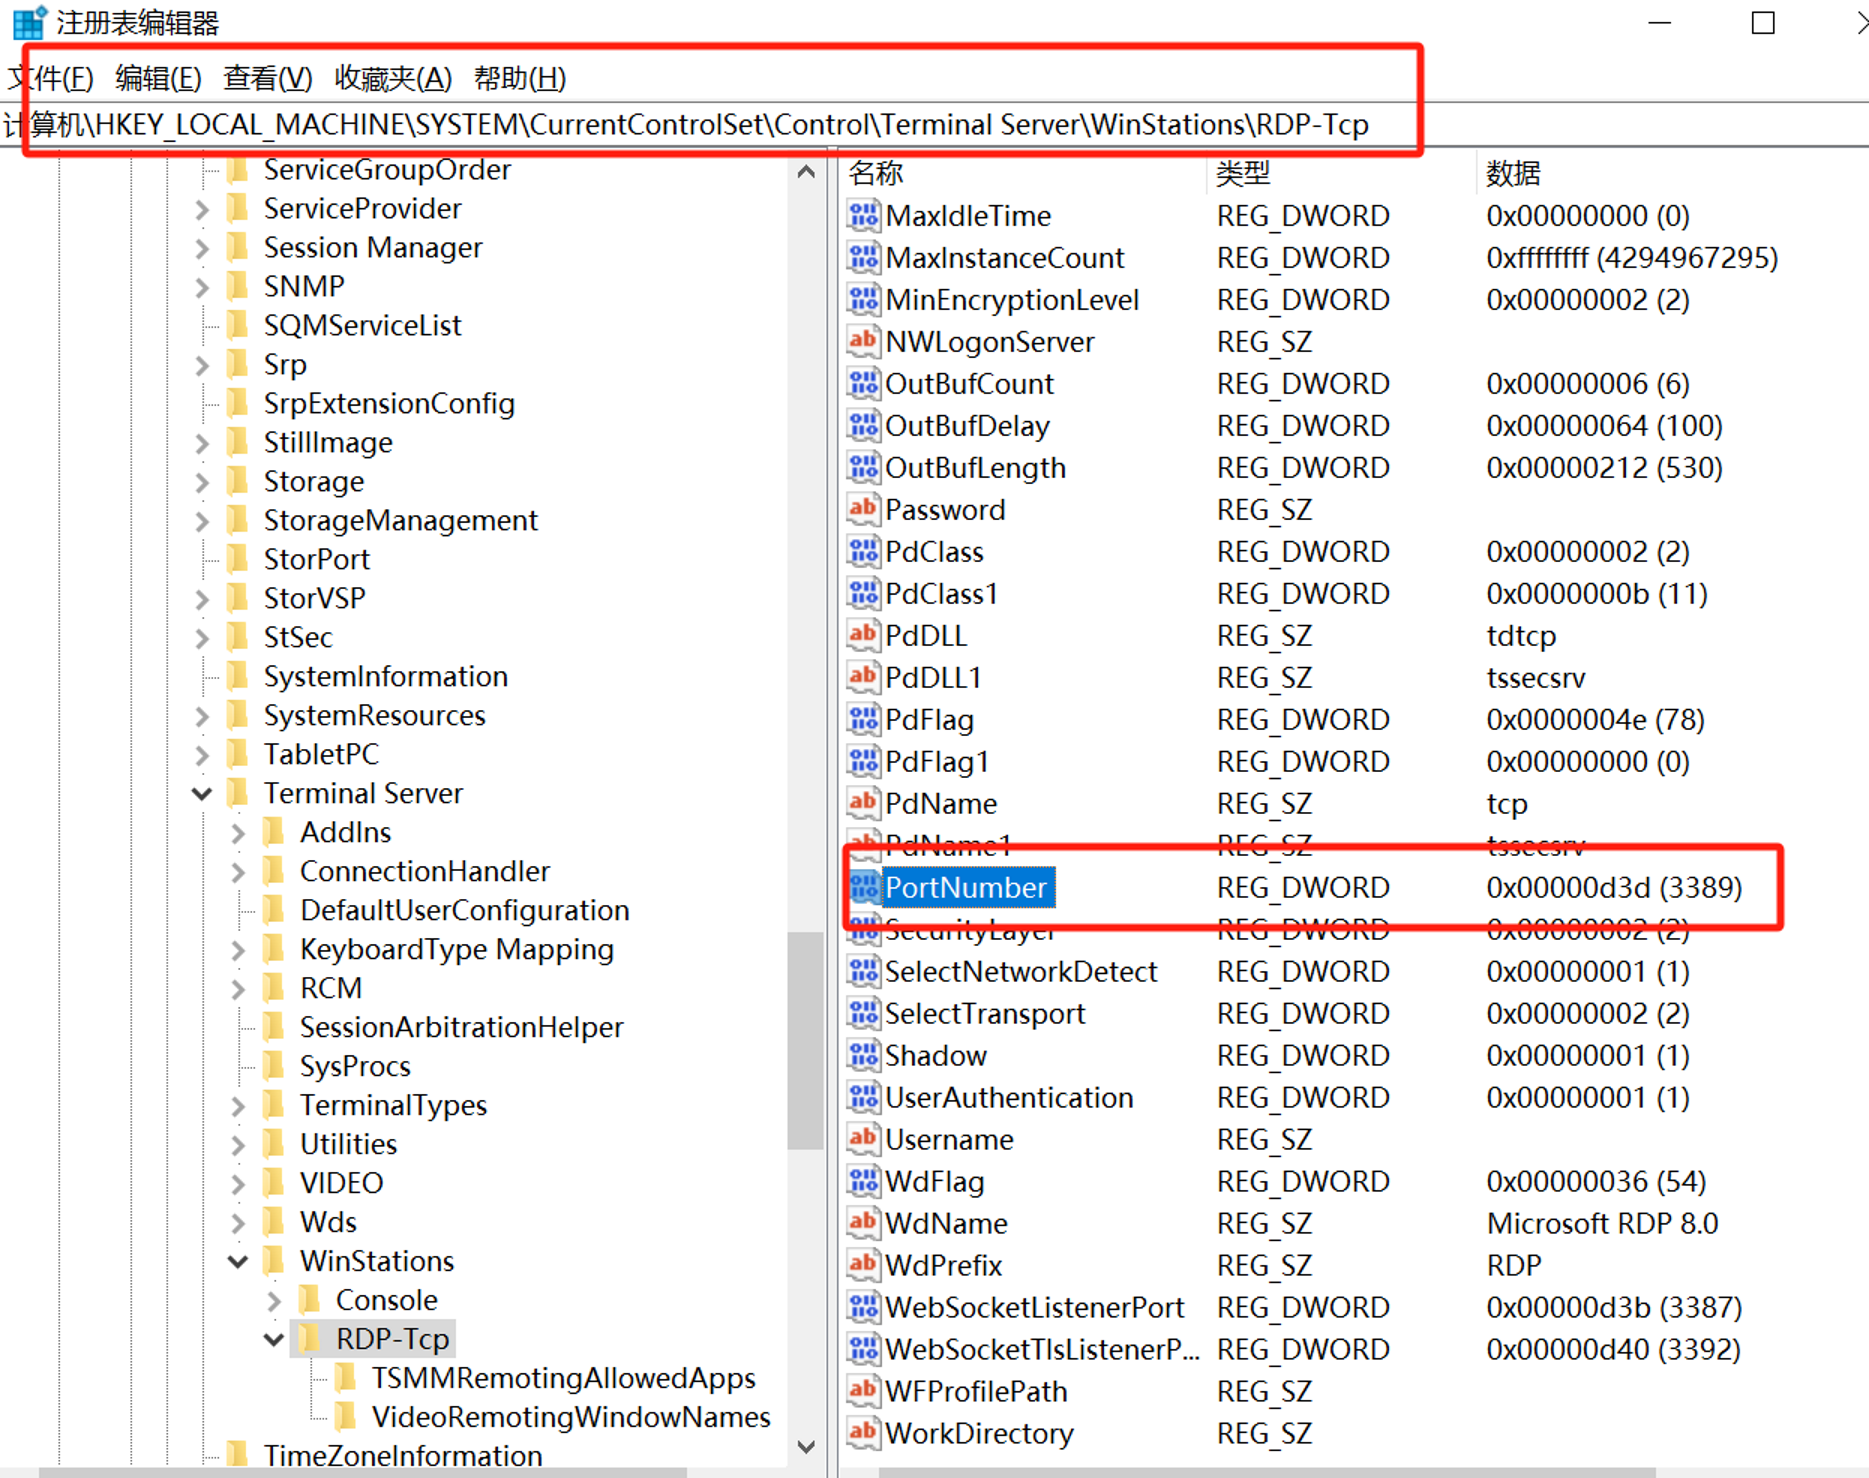
Task: Click the UserAuthentication DWORD icon
Action: pos(863,1097)
